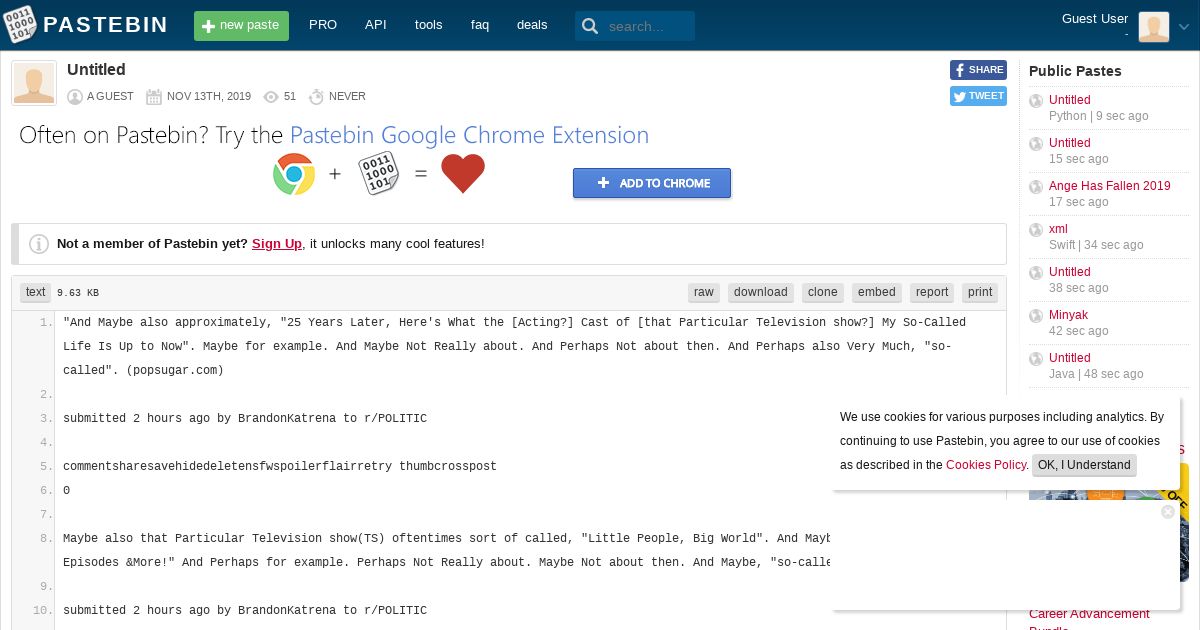1200x630 pixels.
Task: Create a new paste
Action: (241, 26)
